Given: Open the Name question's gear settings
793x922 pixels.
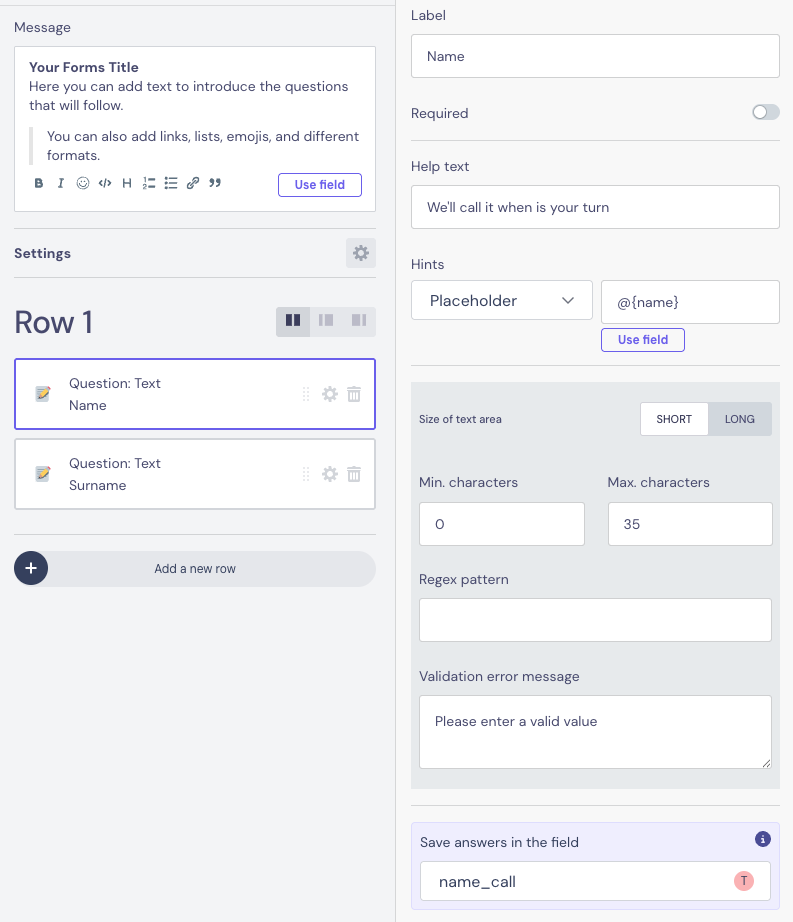Looking at the screenshot, I should [x=330, y=394].
